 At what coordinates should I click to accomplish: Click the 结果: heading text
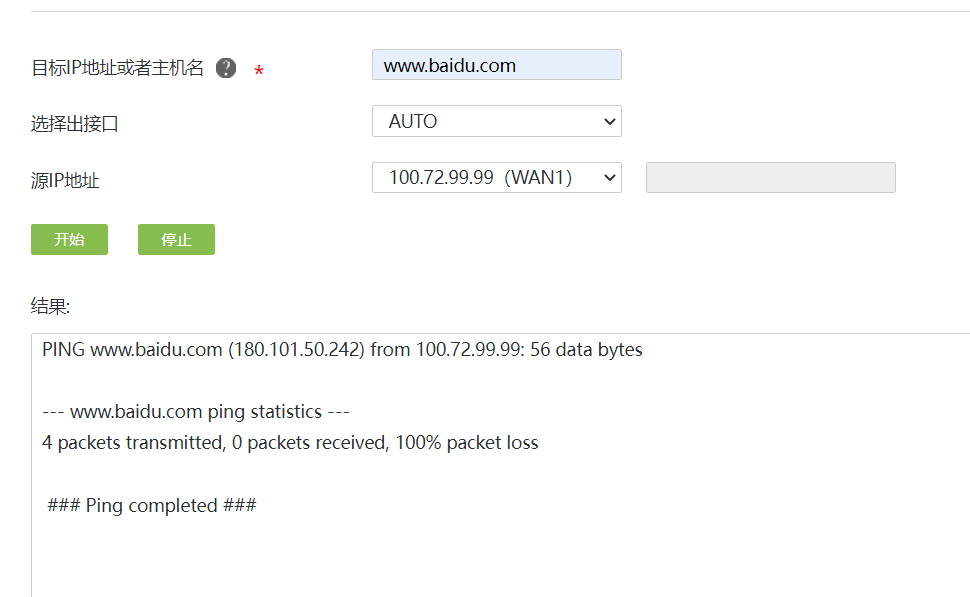tap(51, 304)
